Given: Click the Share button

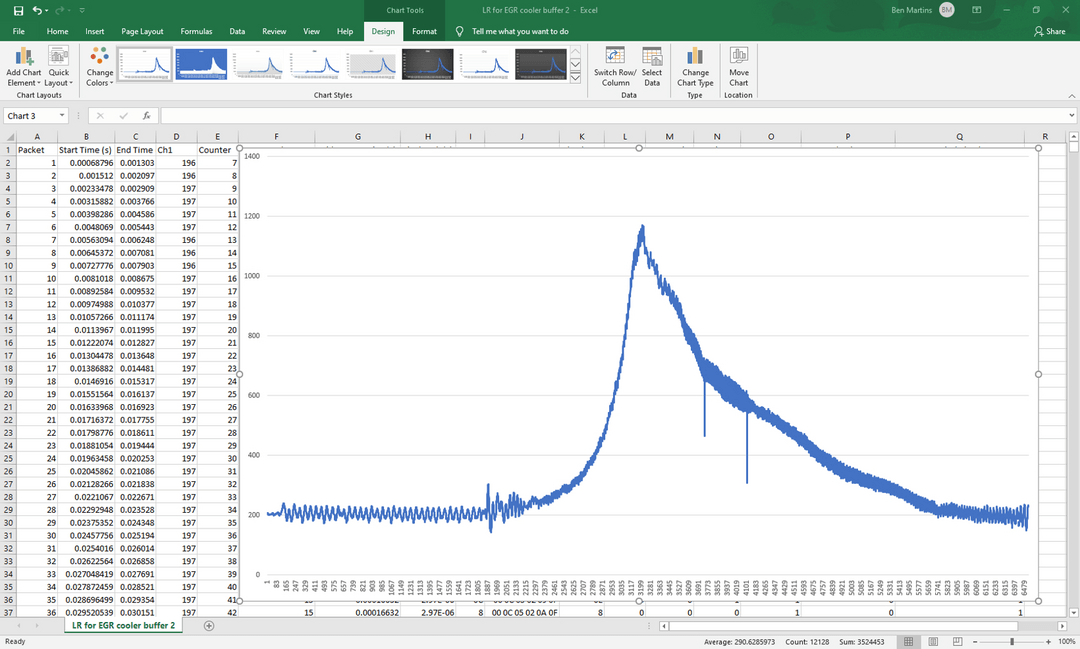Looking at the screenshot, I should pyautogui.click(x=1050, y=31).
